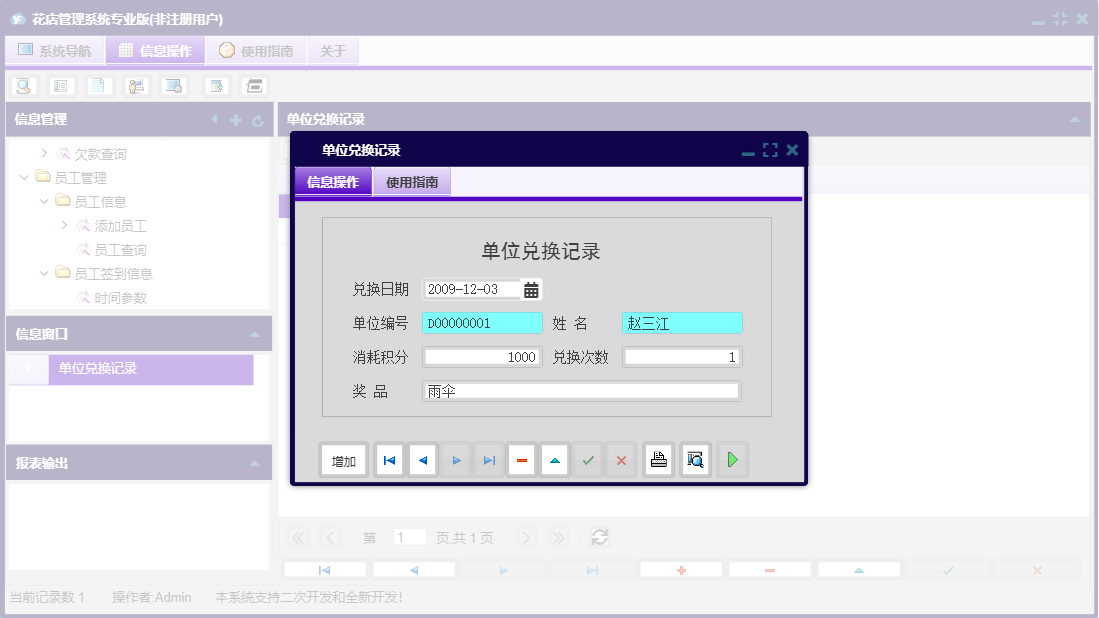1099x618 pixels.
Task: Click the new document toolbar icon
Action: [99, 86]
